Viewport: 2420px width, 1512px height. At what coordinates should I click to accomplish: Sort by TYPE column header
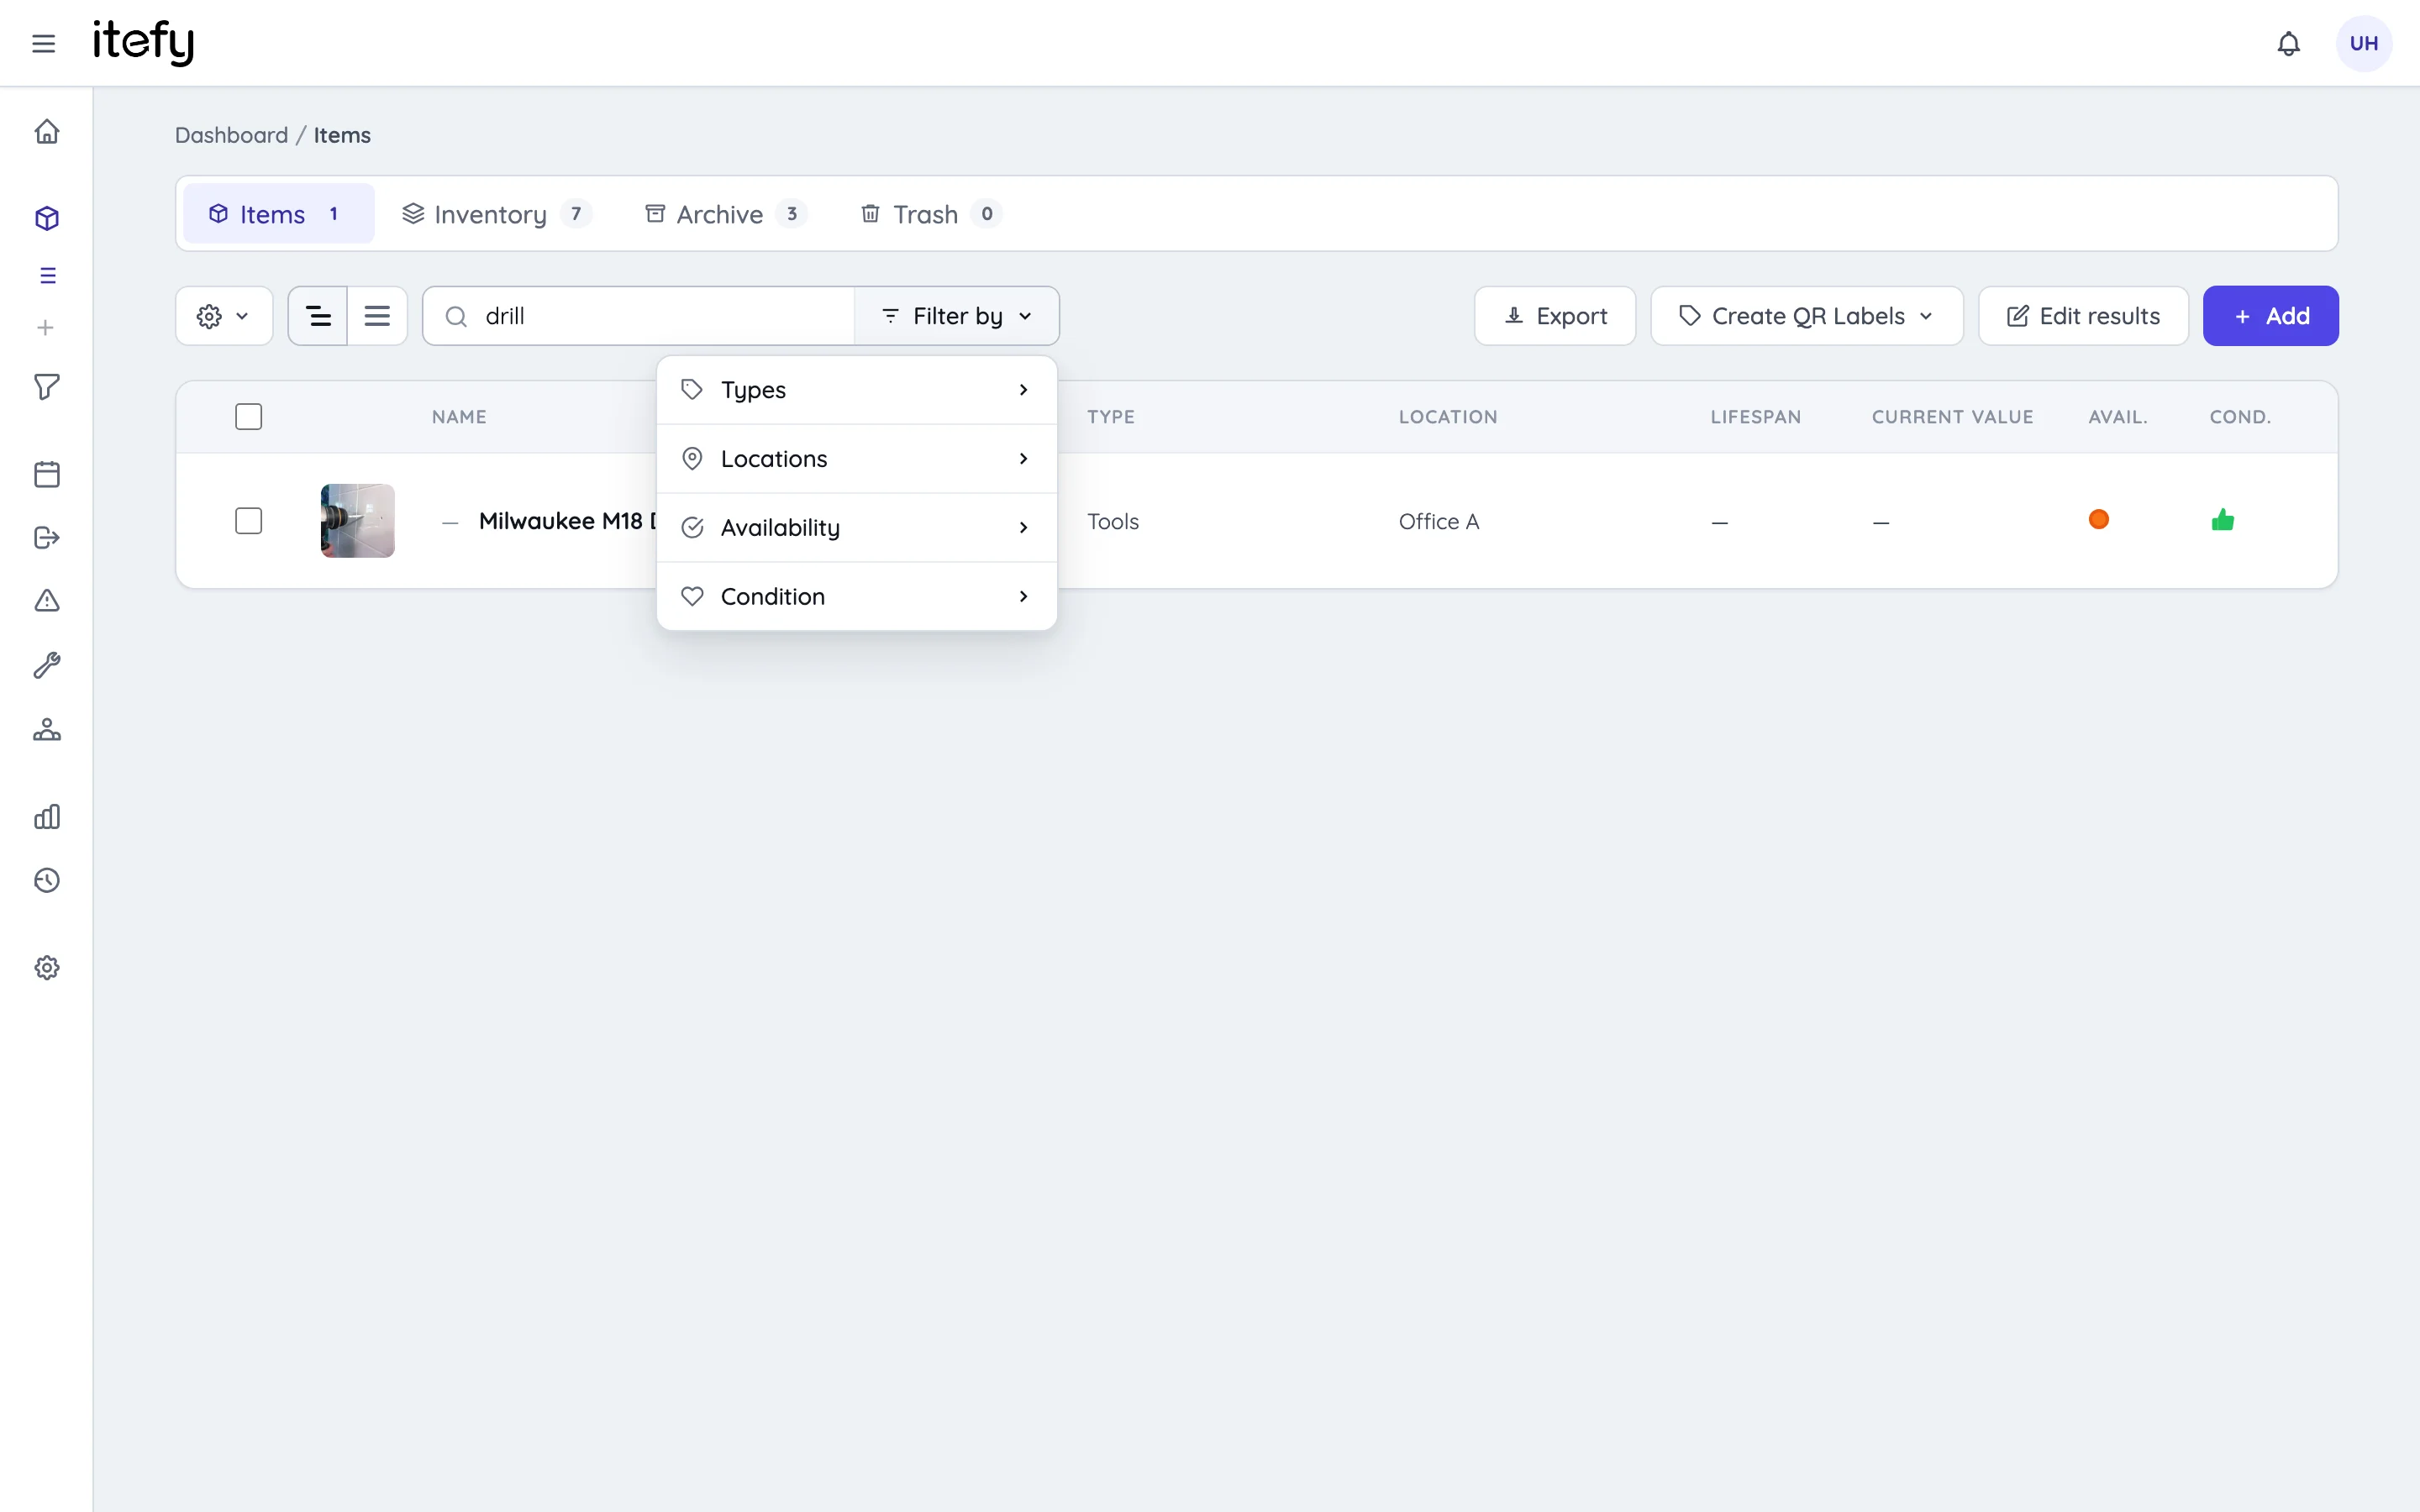[x=1111, y=417]
